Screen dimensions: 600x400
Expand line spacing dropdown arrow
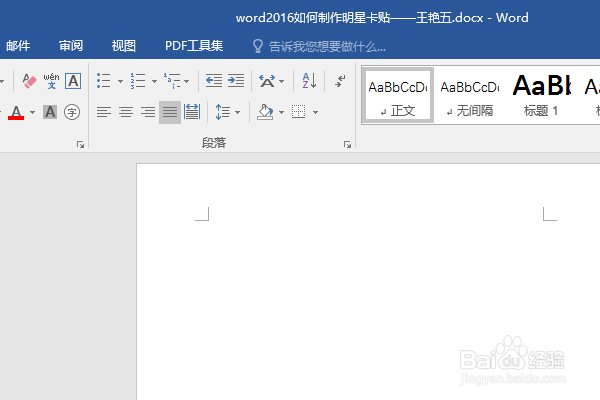coord(238,113)
